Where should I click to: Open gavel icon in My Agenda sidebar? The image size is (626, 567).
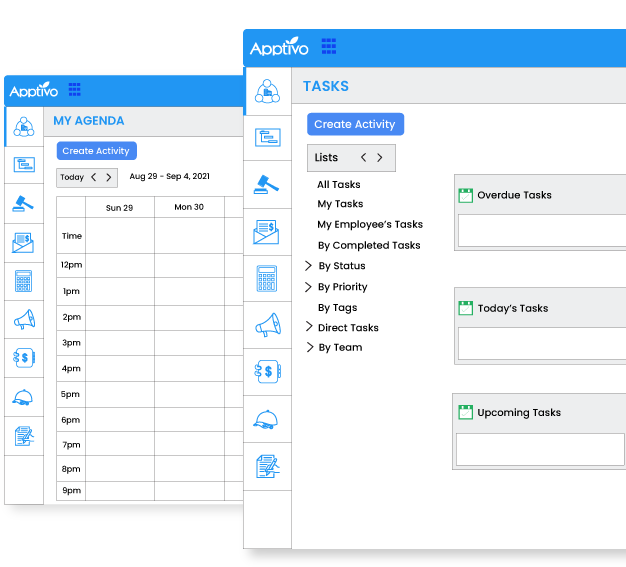[x=23, y=204]
